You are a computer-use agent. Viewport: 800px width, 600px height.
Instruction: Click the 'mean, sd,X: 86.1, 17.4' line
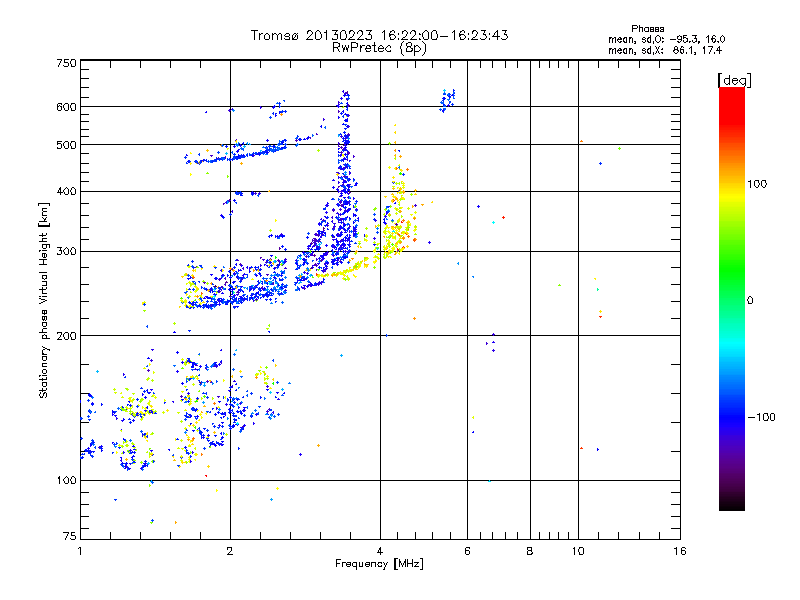click(665, 50)
